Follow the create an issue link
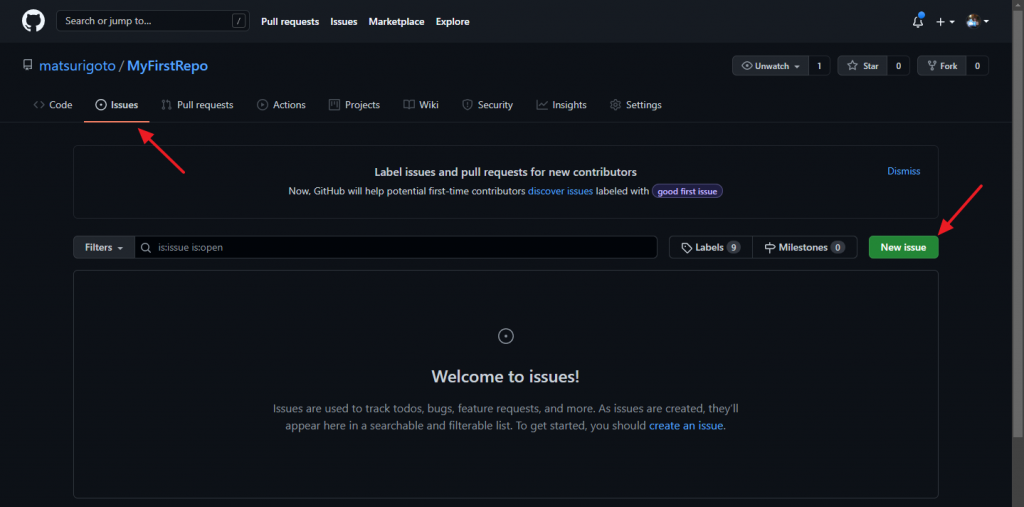The height and width of the screenshot is (507, 1024). click(x=686, y=426)
